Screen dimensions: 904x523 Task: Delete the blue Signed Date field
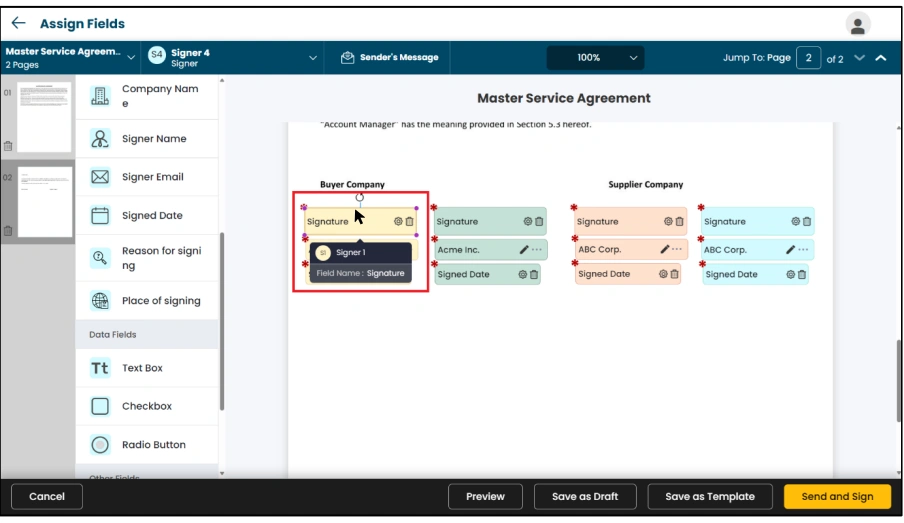[802, 274]
